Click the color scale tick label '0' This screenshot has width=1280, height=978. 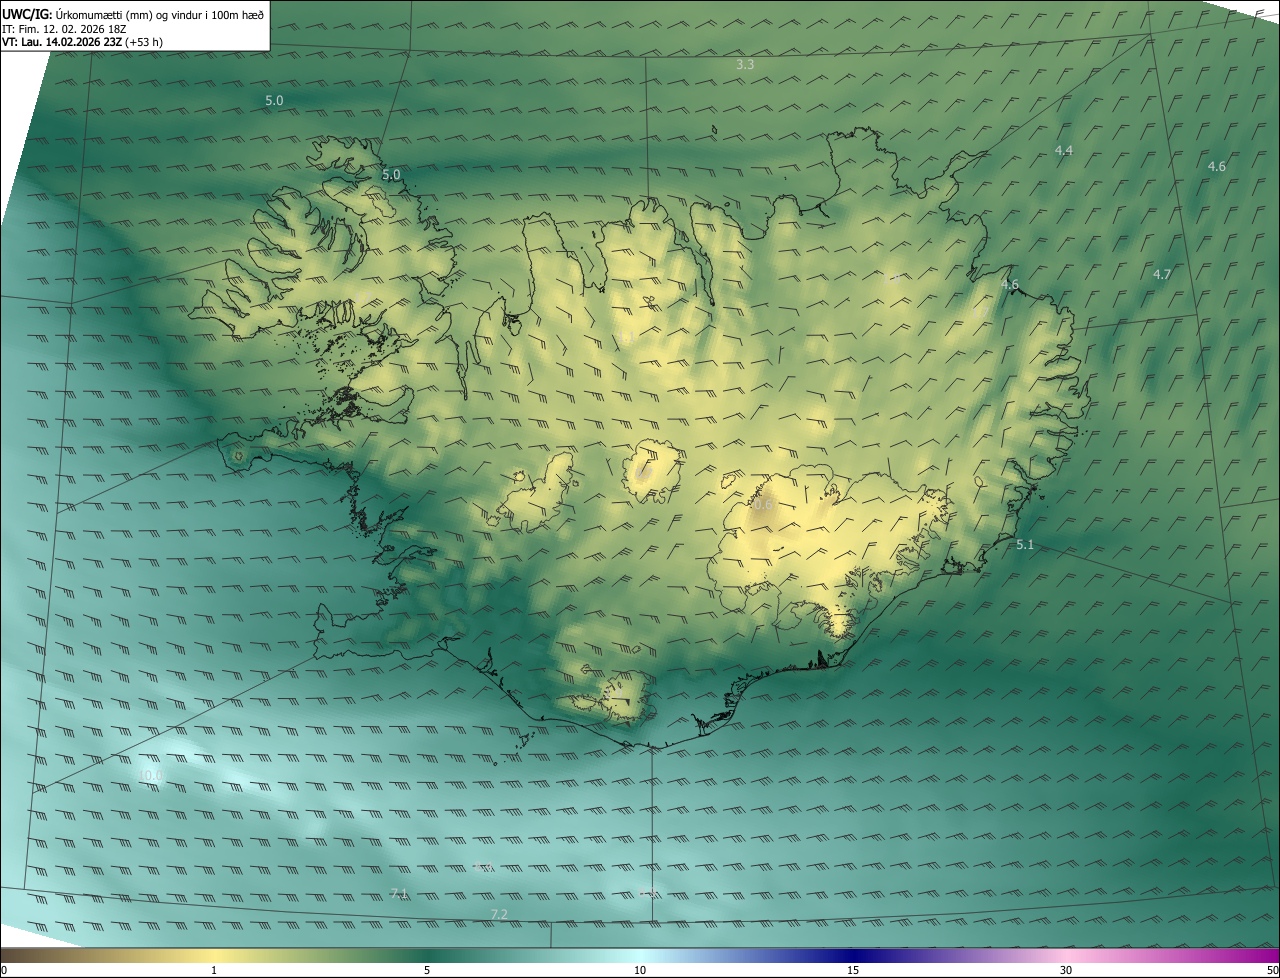[4, 970]
